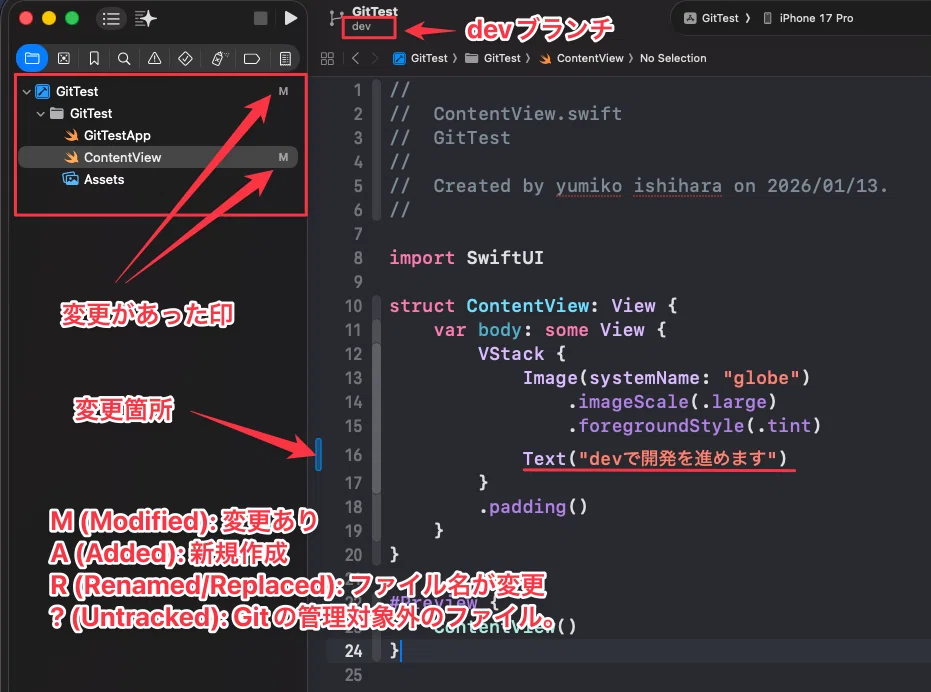Open the Project navigator folder tab
931x692 pixels.
tap(32, 58)
